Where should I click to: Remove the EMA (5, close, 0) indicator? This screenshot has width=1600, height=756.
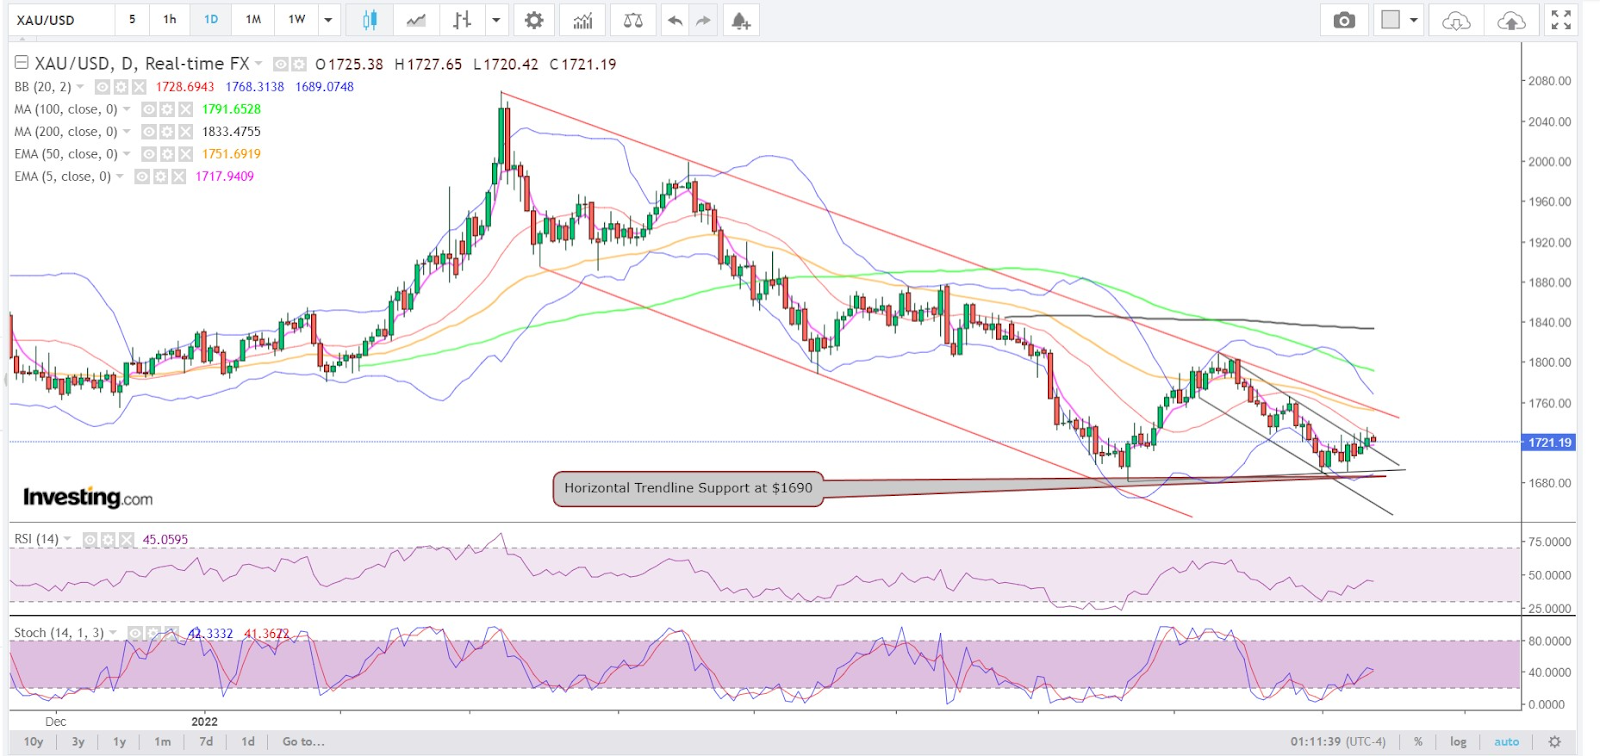pyautogui.click(x=178, y=176)
